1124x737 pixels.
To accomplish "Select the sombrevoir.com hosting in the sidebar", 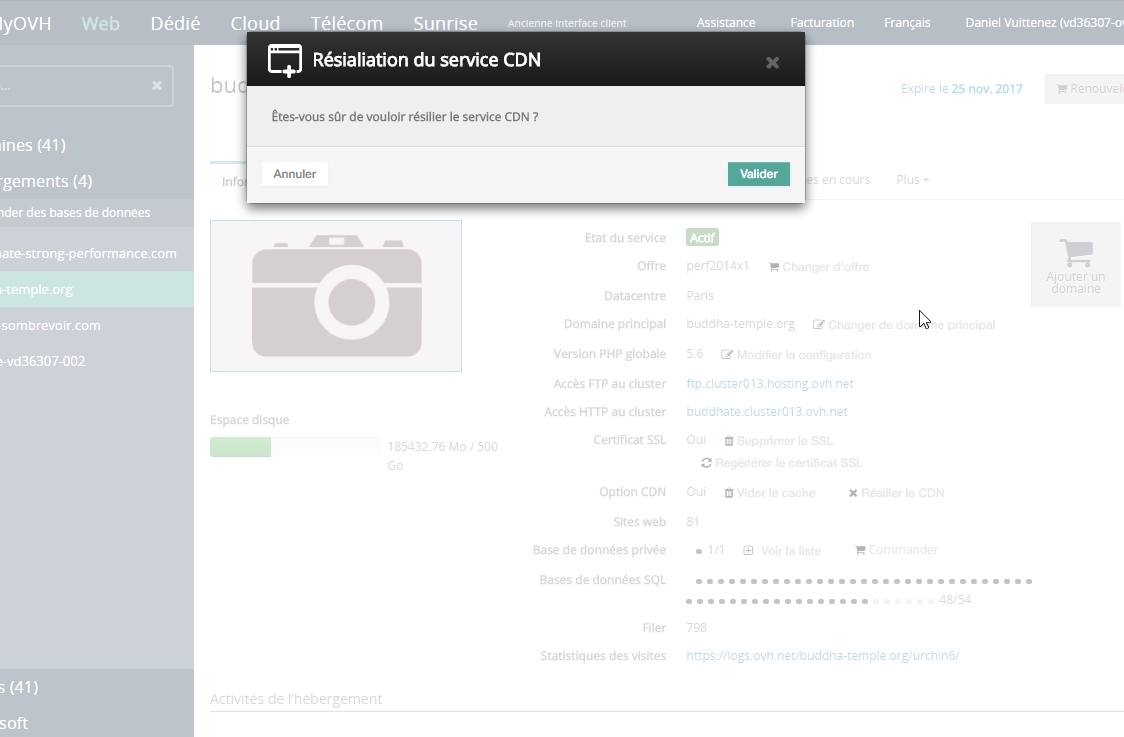I will coord(50,325).
